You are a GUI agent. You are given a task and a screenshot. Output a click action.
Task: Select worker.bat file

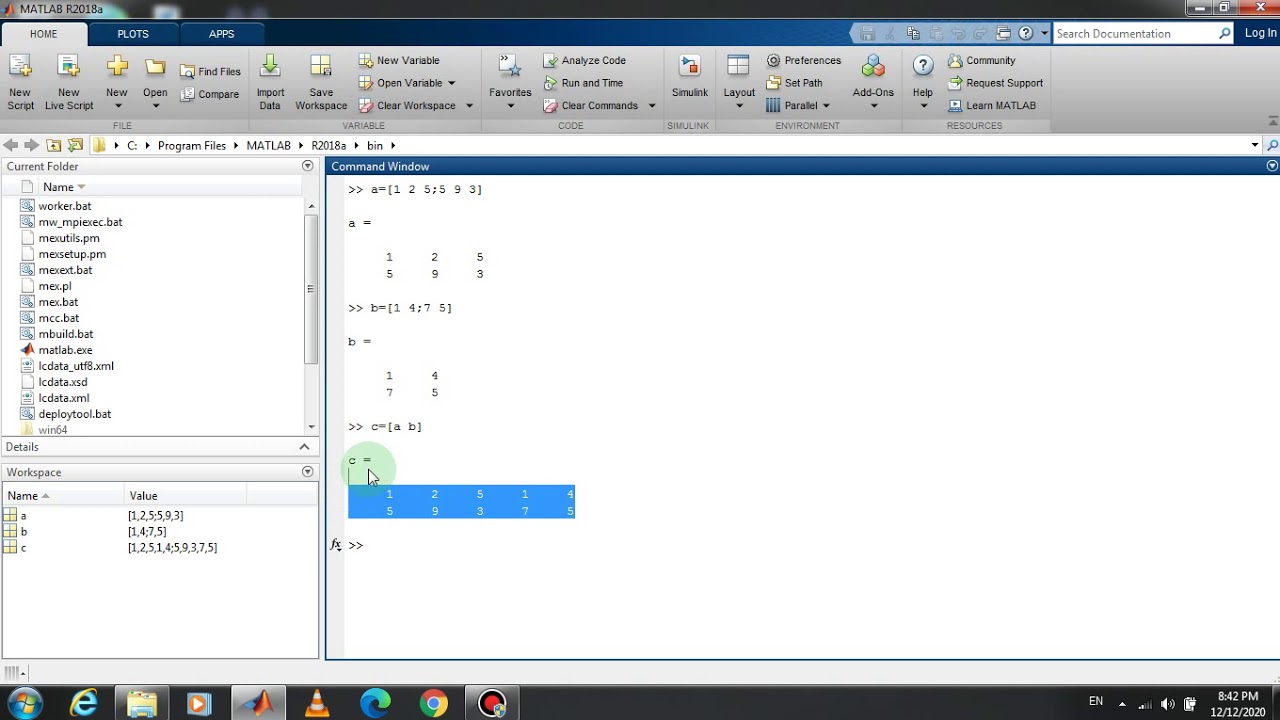pyautogui.click(x=64, y=206)
